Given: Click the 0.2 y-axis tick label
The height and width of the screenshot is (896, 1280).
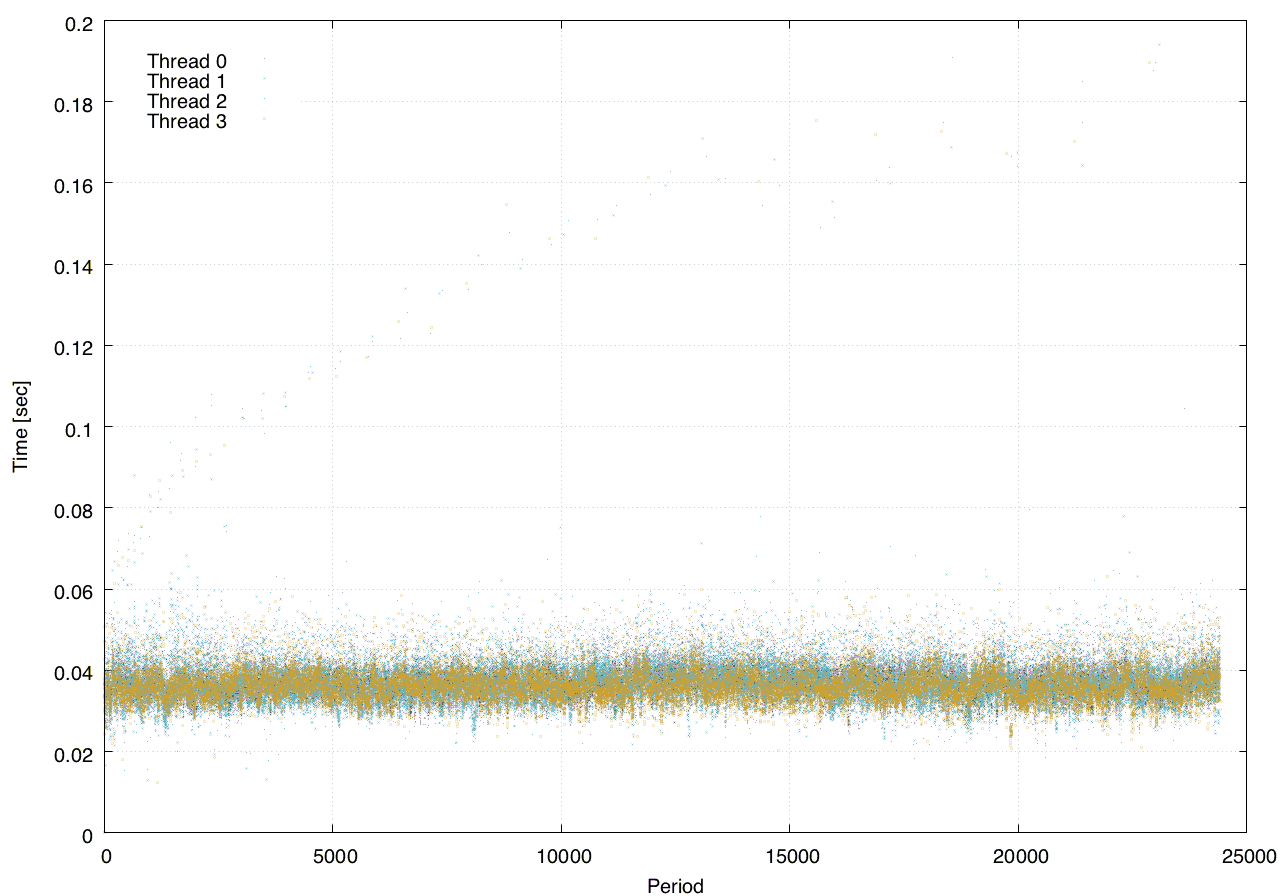Looking at the screenshot, I should (x=80, y=21).
